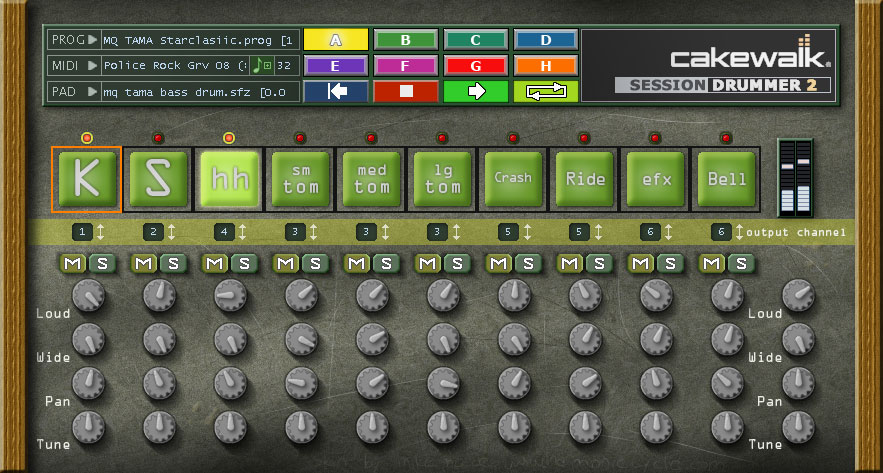
Task: Select pattern E purple button
Action: [336, 66]
